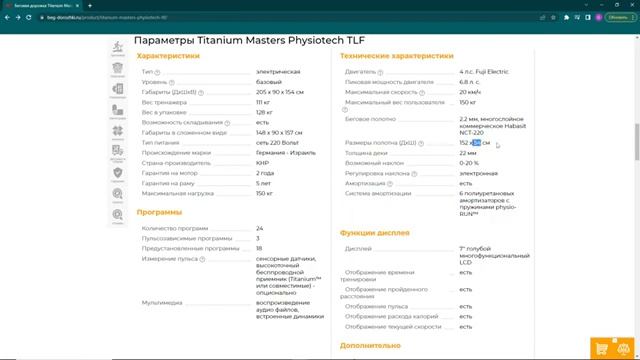Click the Количество программ value 24

[260, 229]
